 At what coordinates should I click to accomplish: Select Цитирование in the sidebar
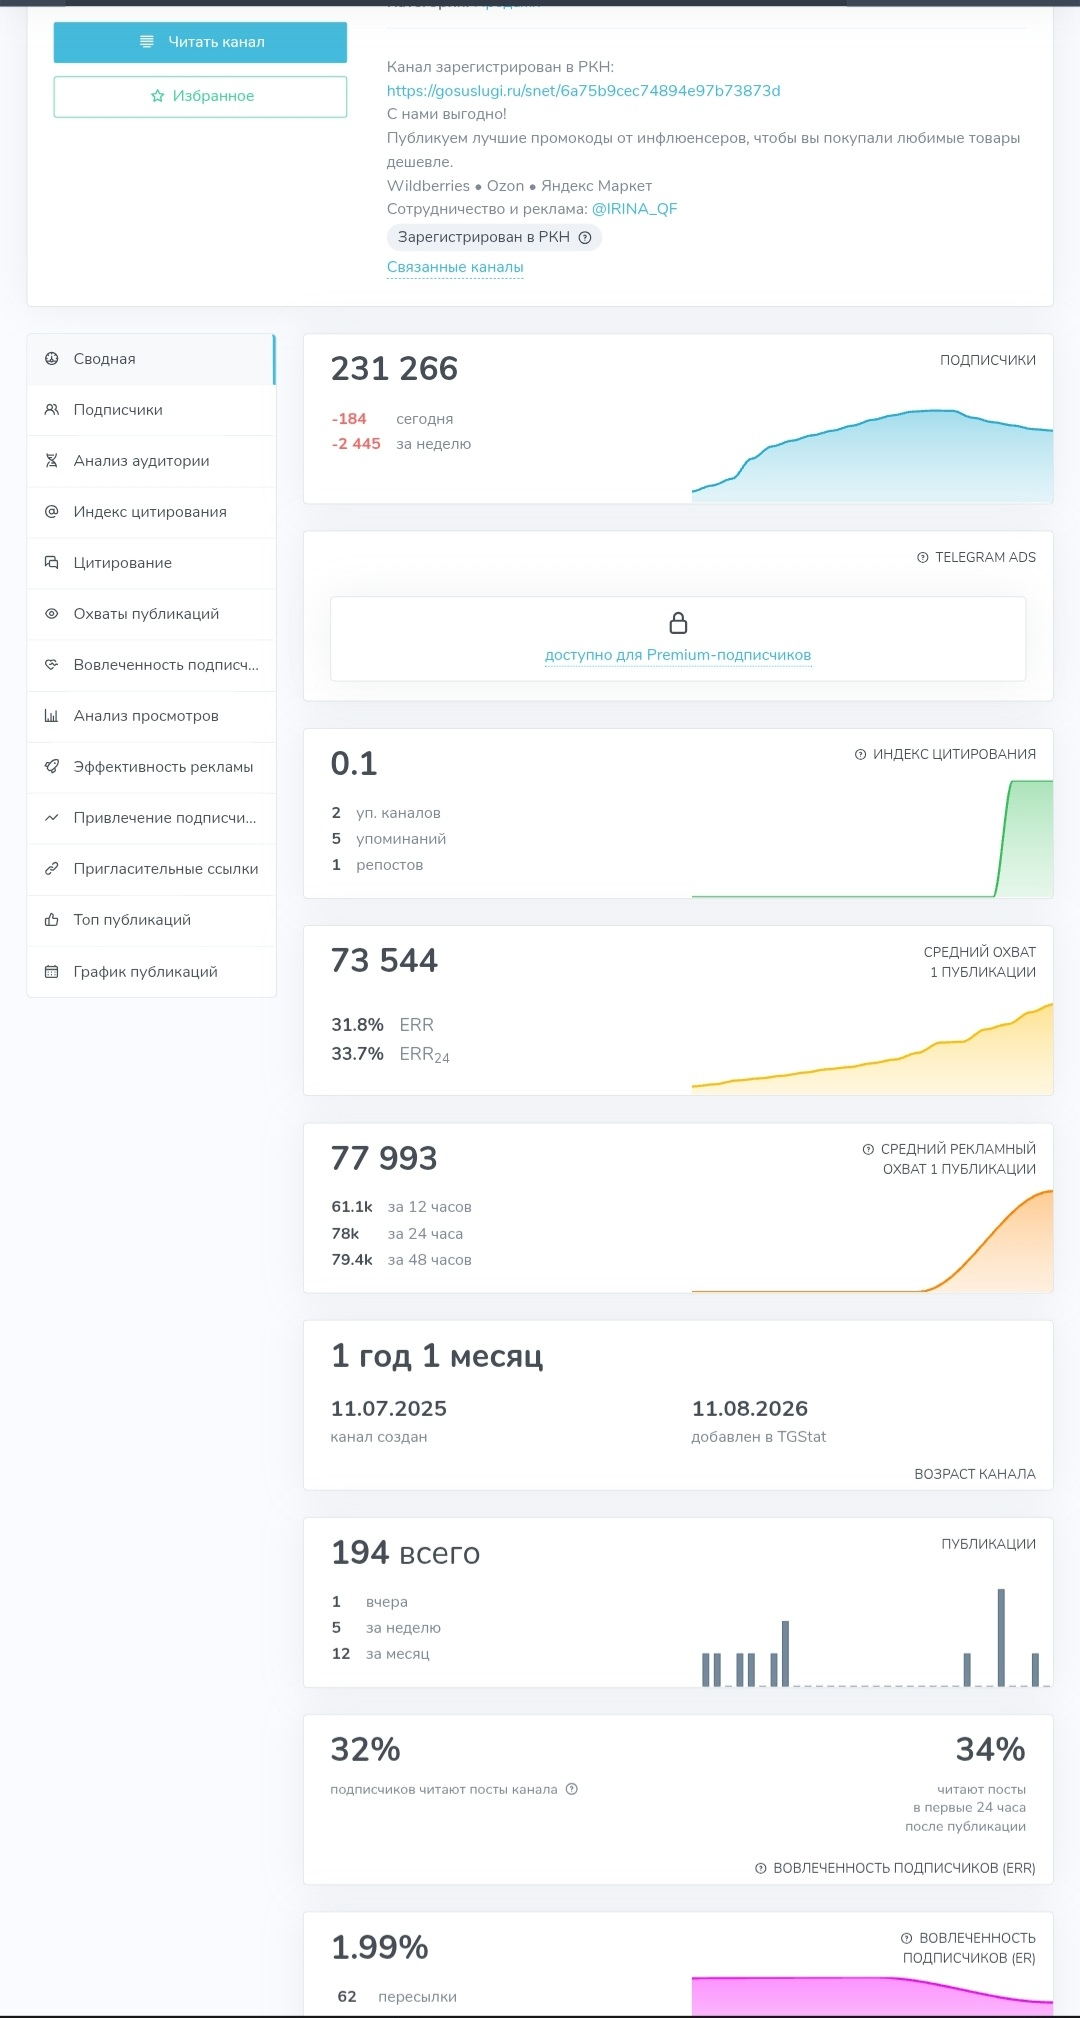click(x=151, y=563)
